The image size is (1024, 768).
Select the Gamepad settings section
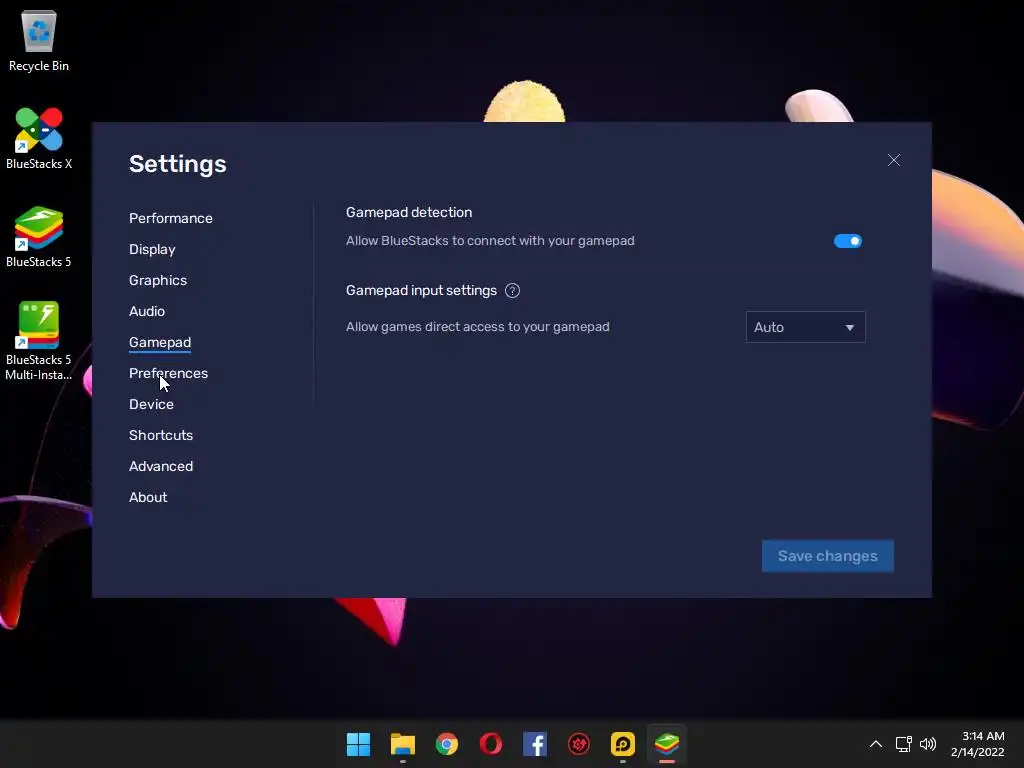160,342
